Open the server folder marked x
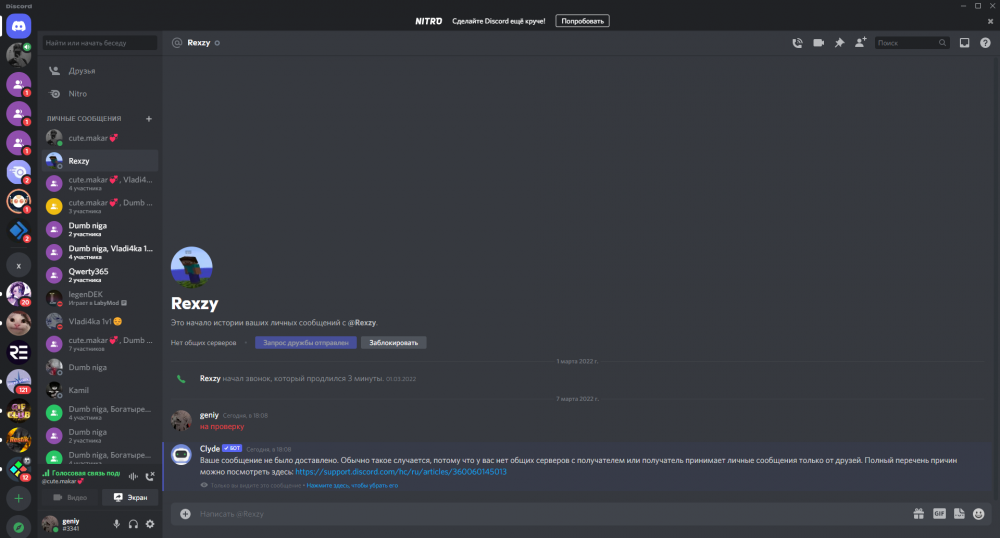Image resolution: width=1000 pixels, height=538 pixels. [18, 266]
